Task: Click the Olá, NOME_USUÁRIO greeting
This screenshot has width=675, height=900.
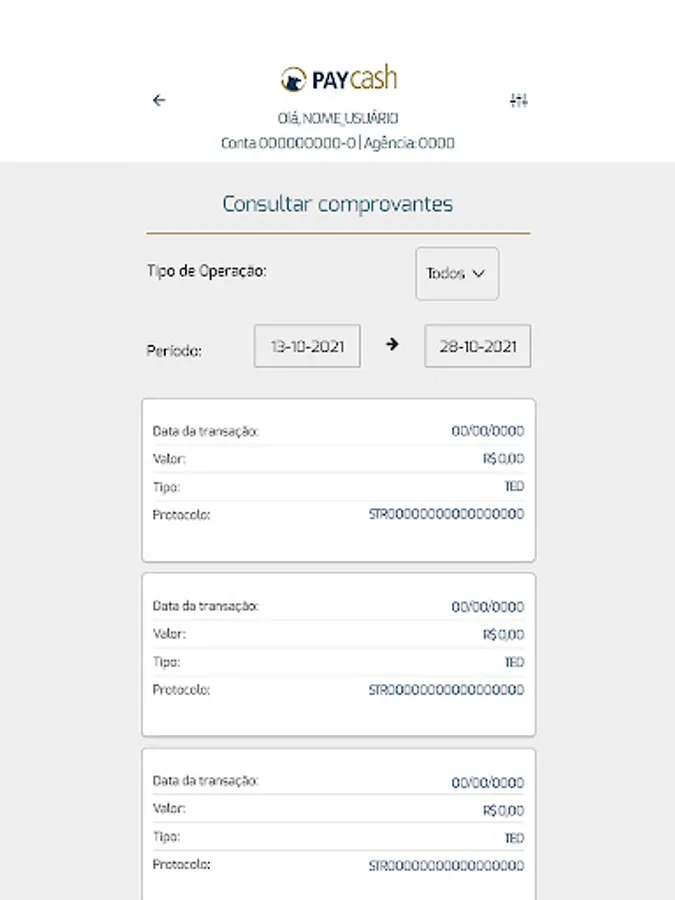Action: tap(338, 119)
